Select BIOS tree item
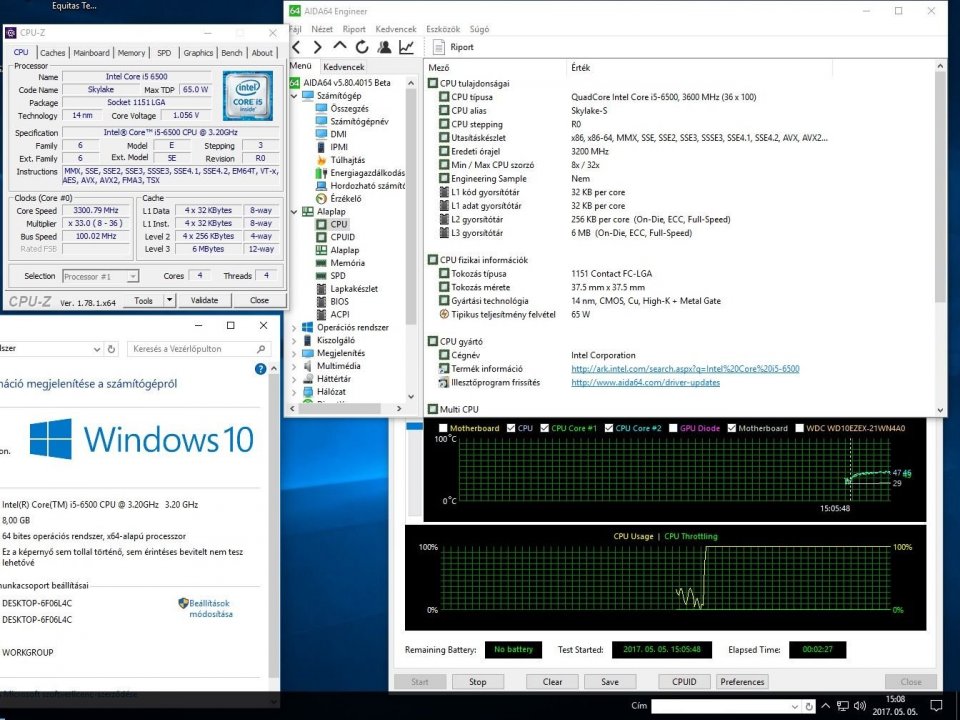960x720 pixels. coord(339,301)
